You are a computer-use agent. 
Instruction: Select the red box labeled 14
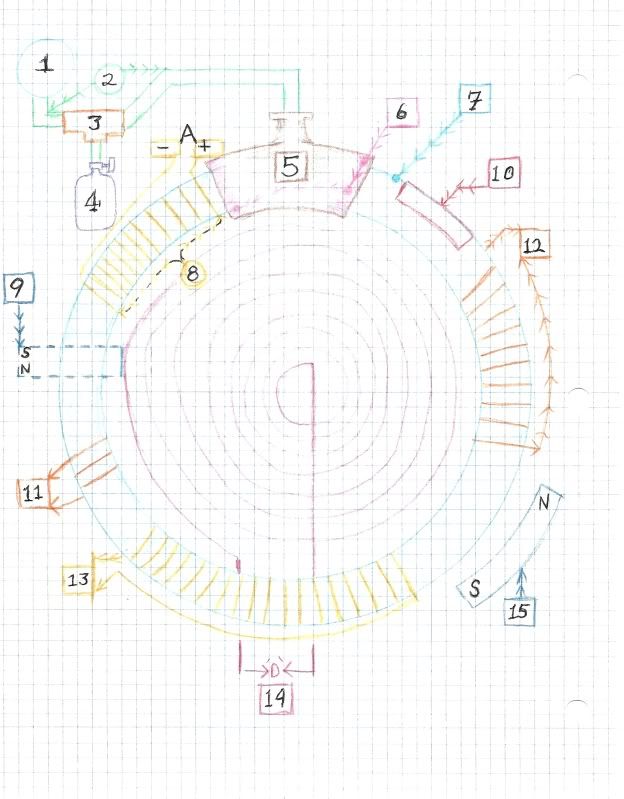click(275, 698)
